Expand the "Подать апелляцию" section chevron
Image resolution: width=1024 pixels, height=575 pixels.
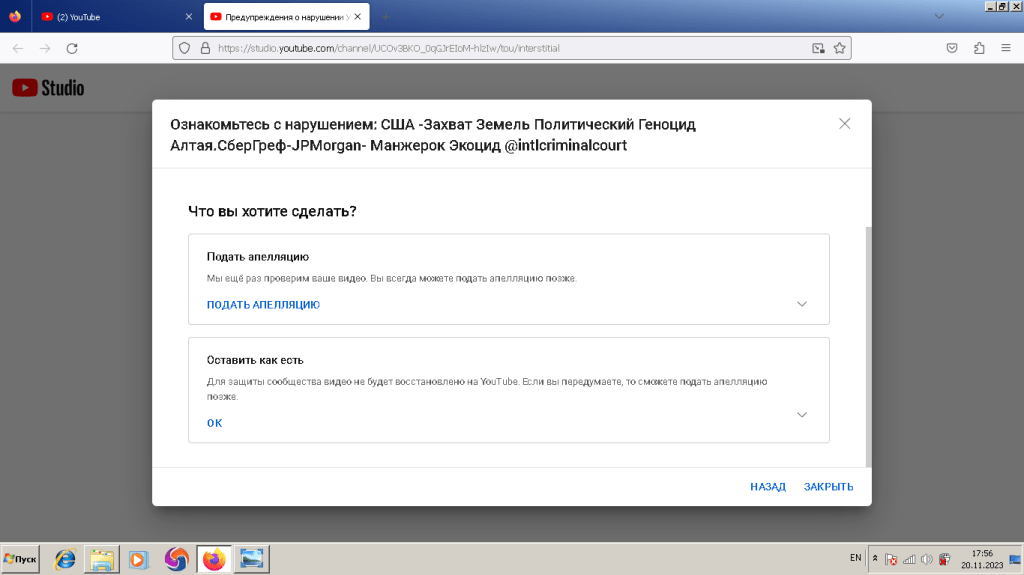801,305
